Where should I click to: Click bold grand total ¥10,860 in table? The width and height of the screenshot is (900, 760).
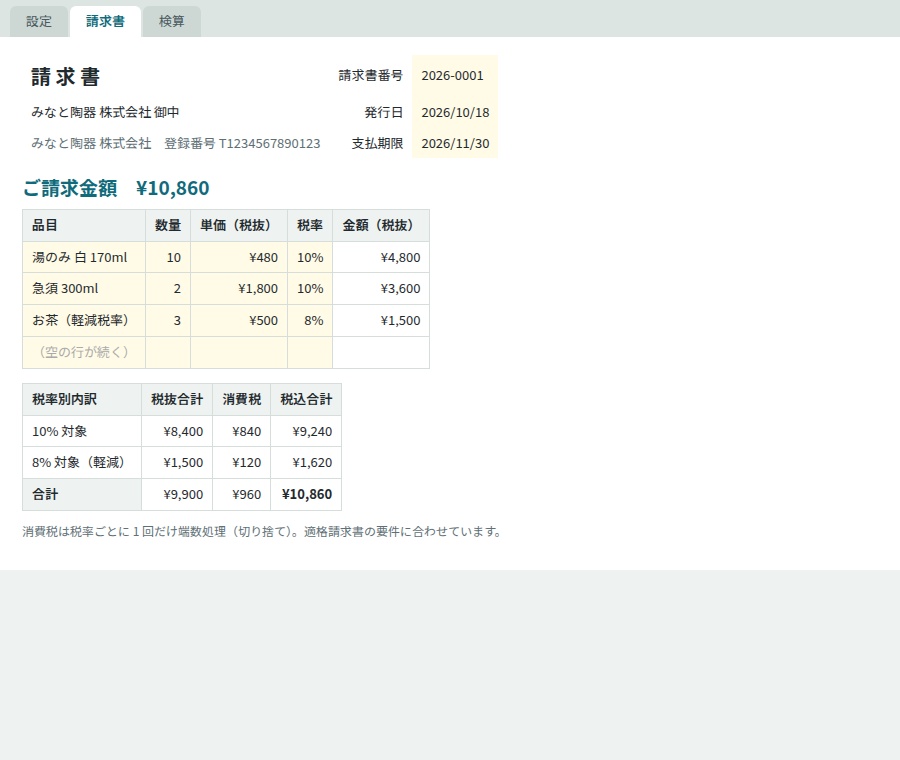[306, 494]
